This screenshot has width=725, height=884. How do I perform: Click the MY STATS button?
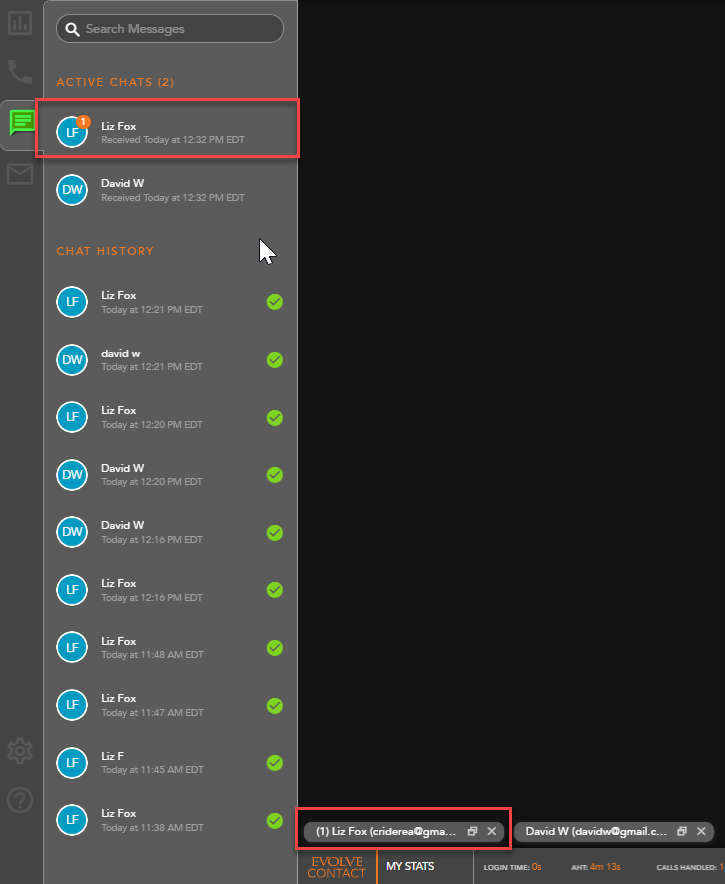coord(410,866)
